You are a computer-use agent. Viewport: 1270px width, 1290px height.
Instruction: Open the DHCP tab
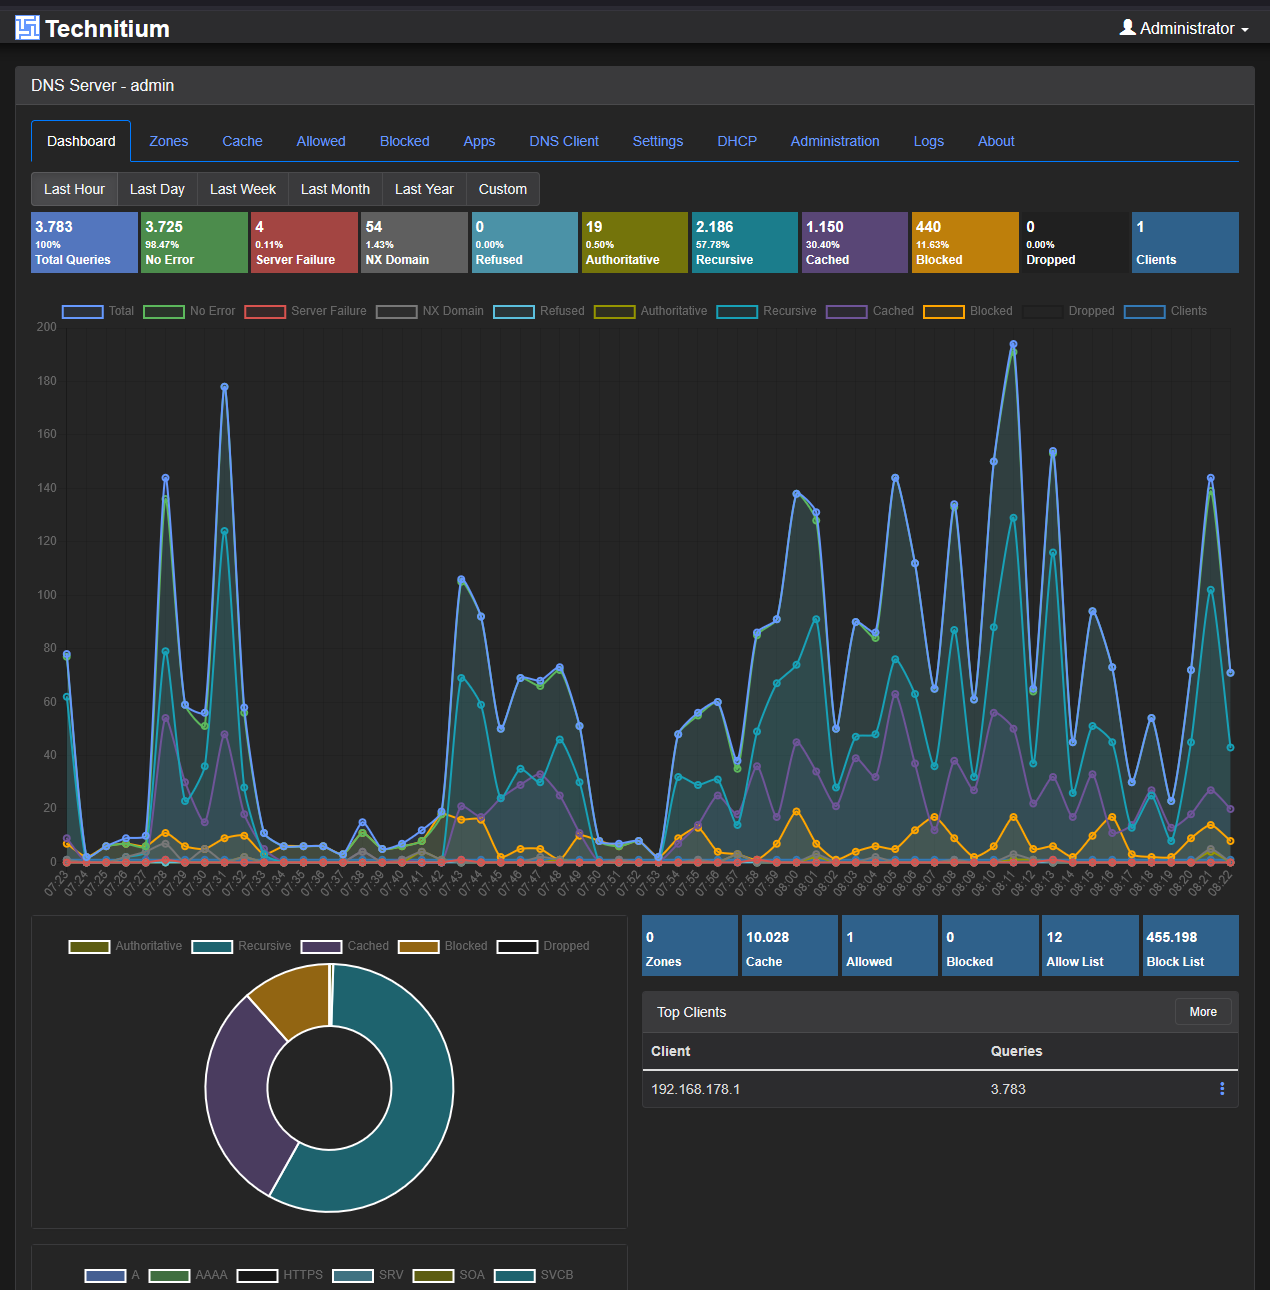737,141
